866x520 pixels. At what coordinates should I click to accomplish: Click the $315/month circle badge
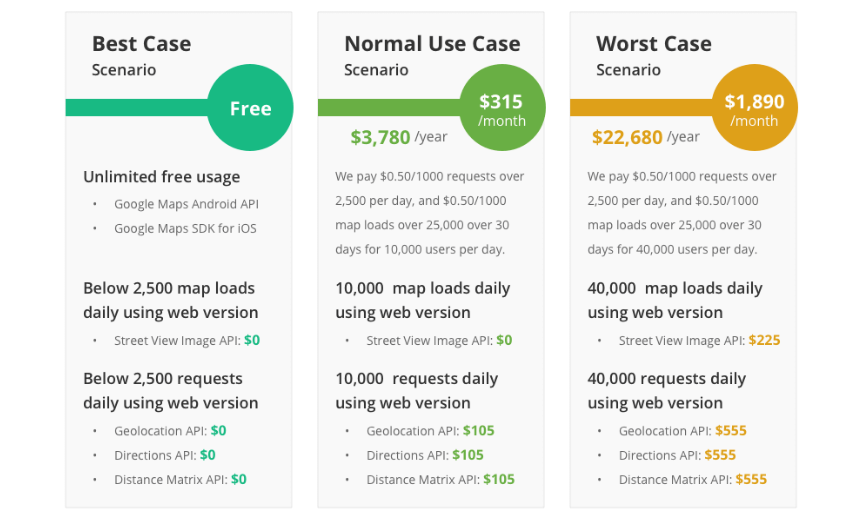pos(502,110)
